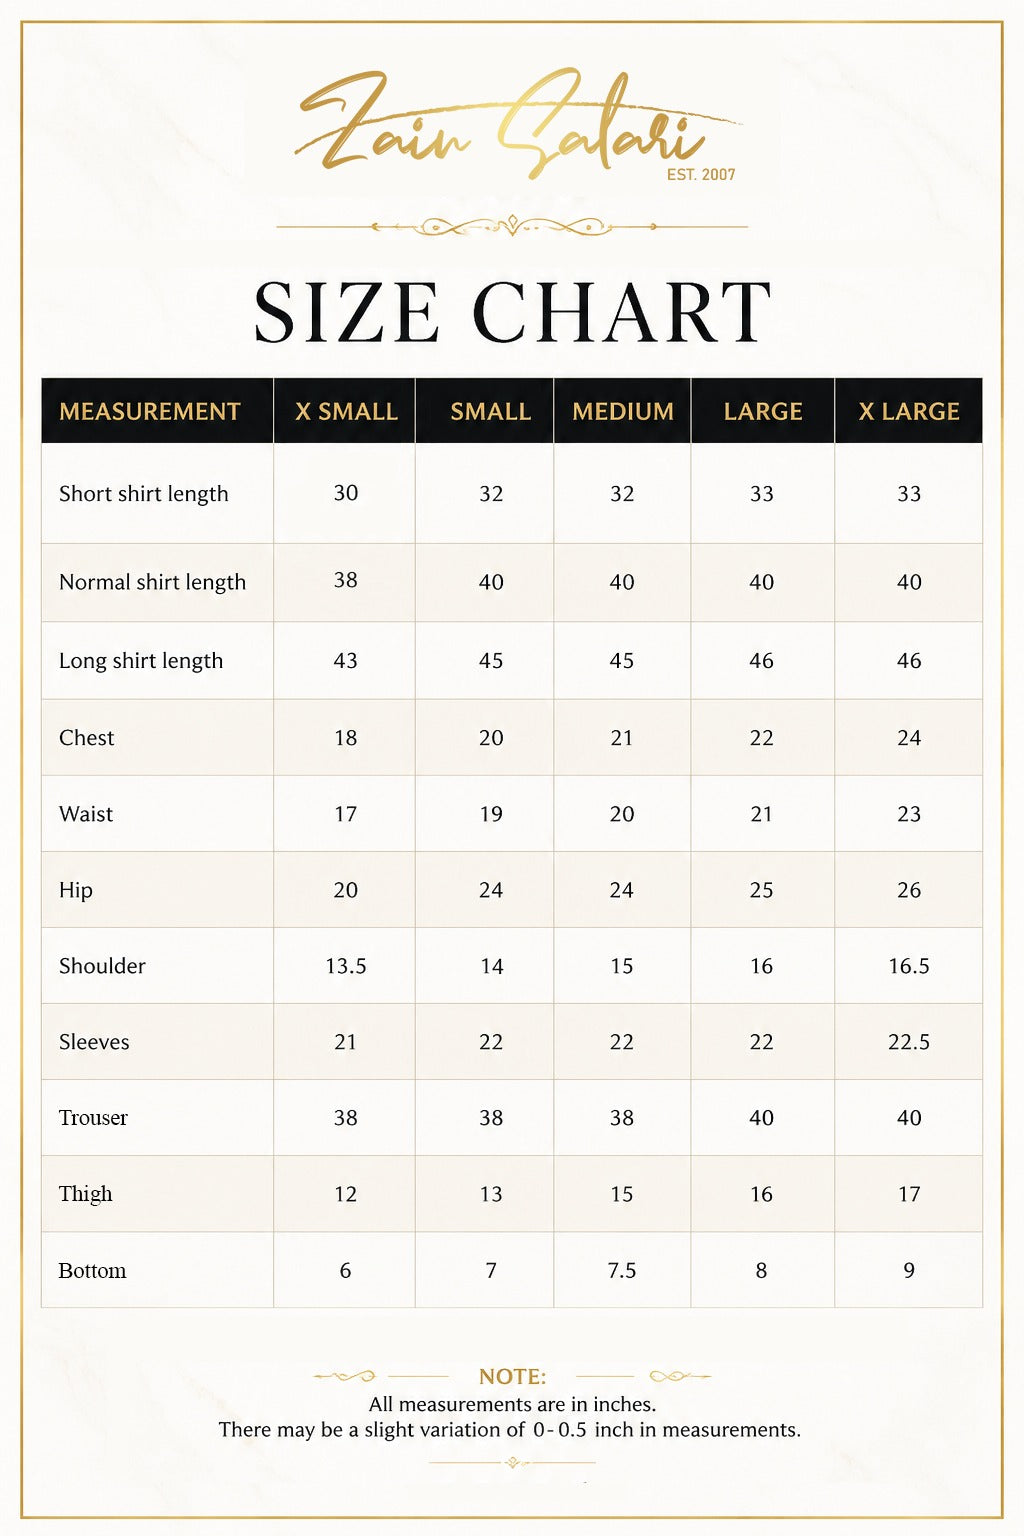The image size is (1024, 1536).
Task: Click the Long shirt length row label
Action: click(x=141, y=661)
